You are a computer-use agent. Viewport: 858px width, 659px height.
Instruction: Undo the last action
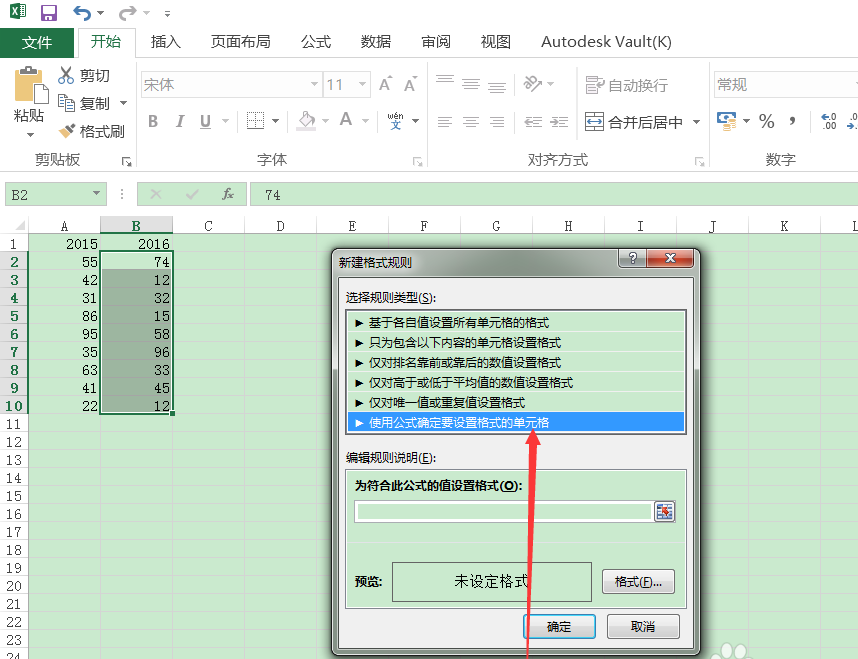pos(82,12)
